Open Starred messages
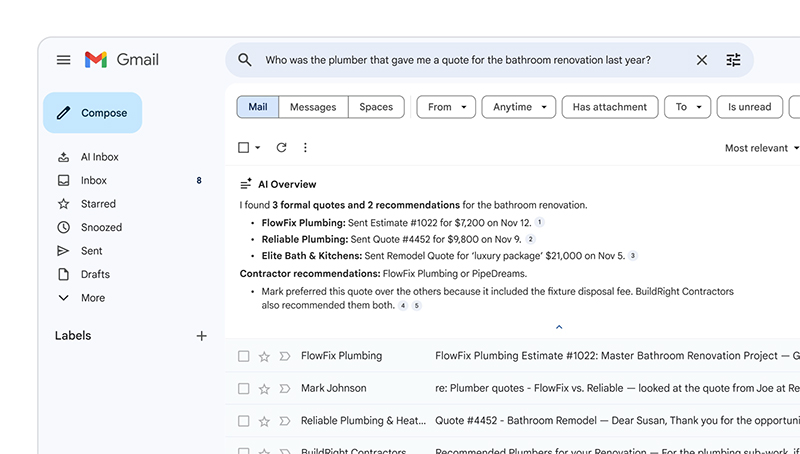The width and height of the screenshot is (800, 454). pyautogui.click(x=98, y=204)
